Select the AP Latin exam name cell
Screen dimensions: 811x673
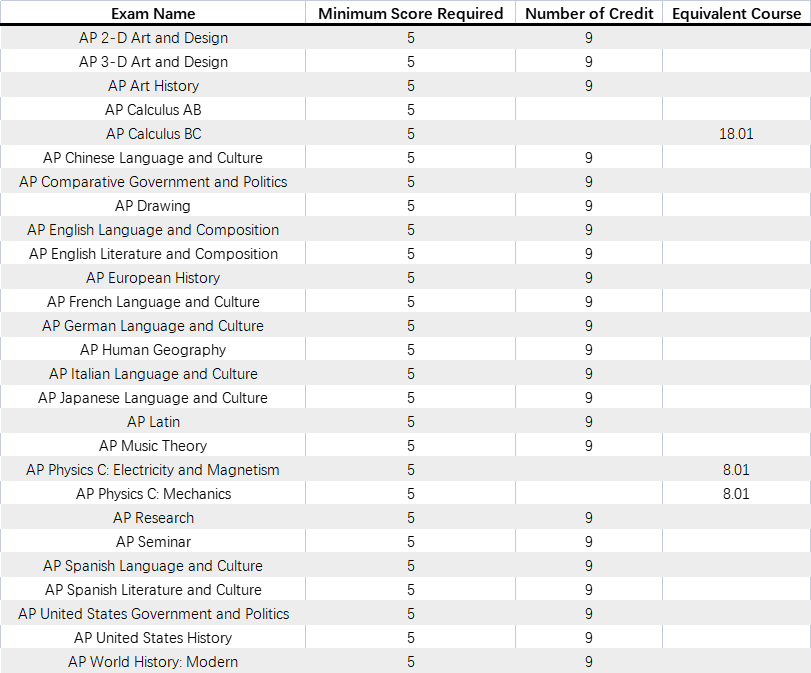[153, 422]
